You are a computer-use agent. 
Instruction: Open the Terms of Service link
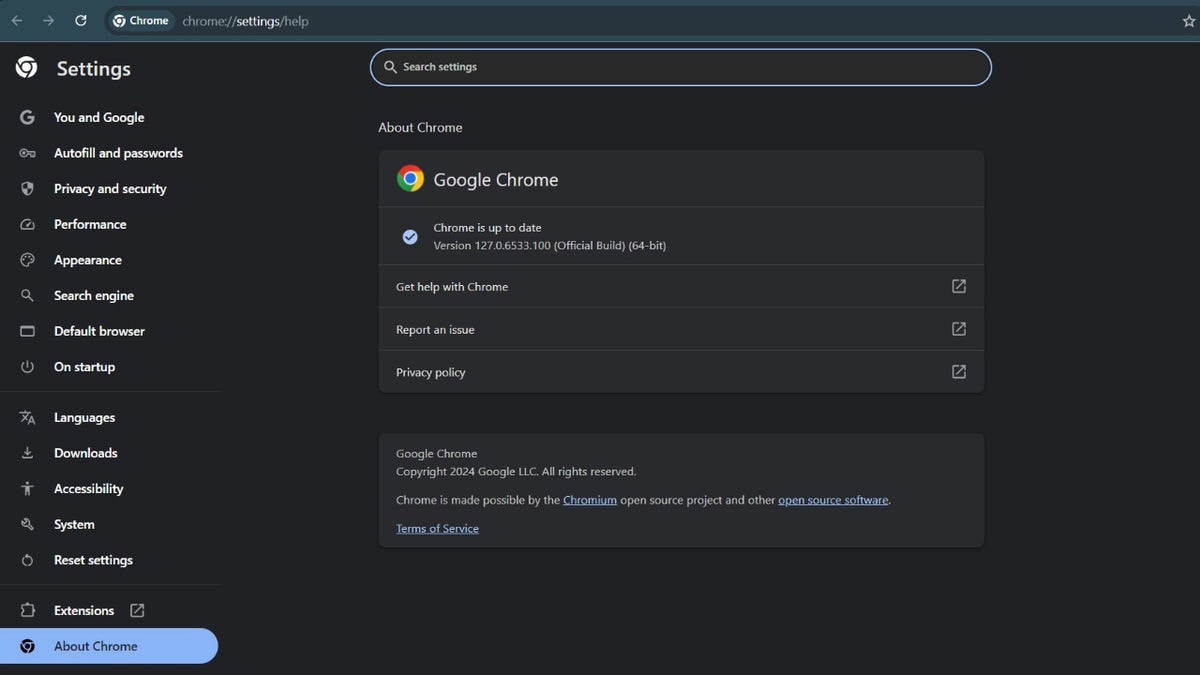click(x=437, y=528)
